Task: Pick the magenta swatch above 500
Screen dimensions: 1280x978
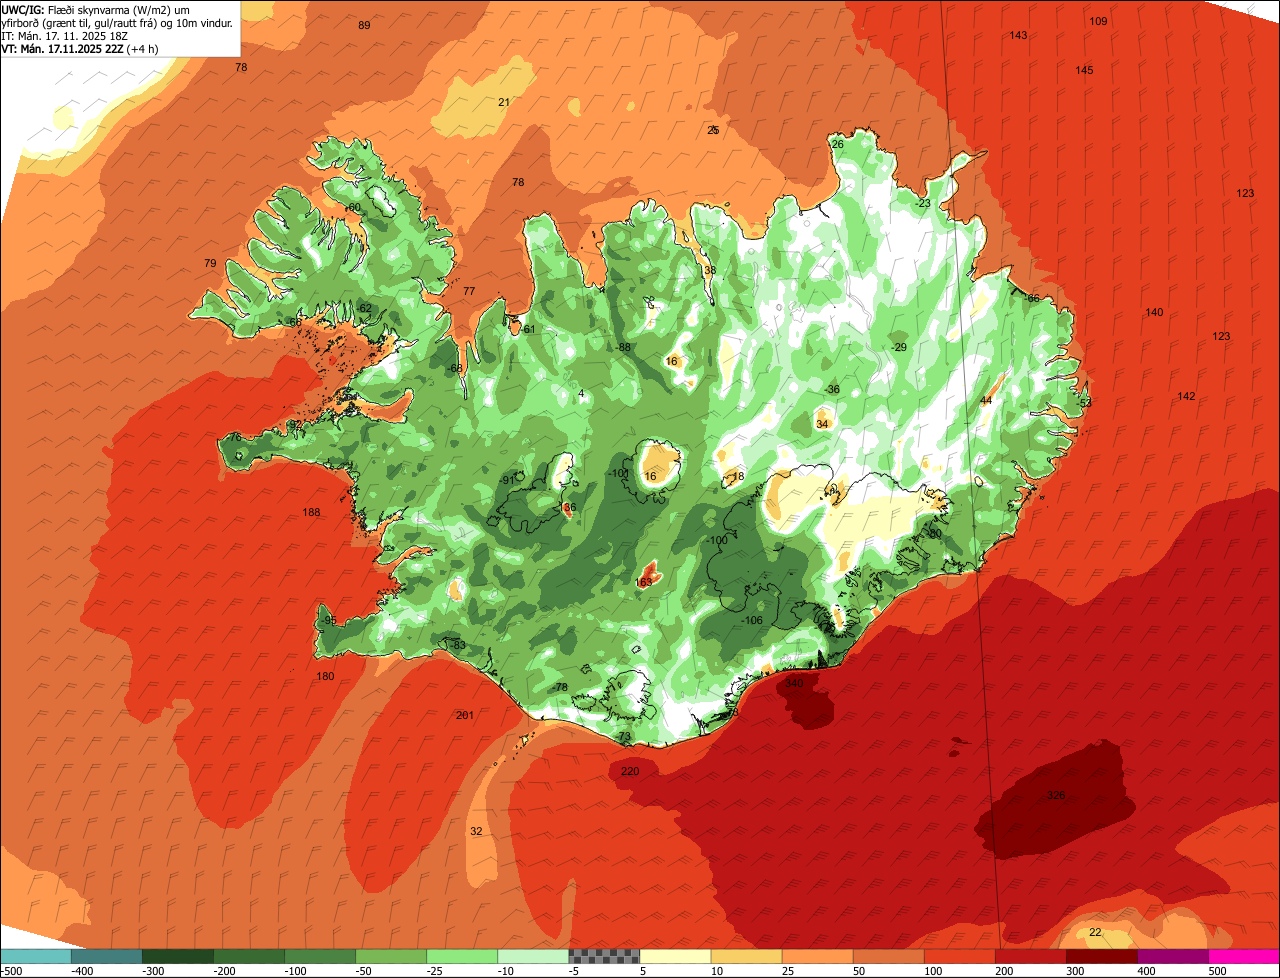Action: (1244, 956)
